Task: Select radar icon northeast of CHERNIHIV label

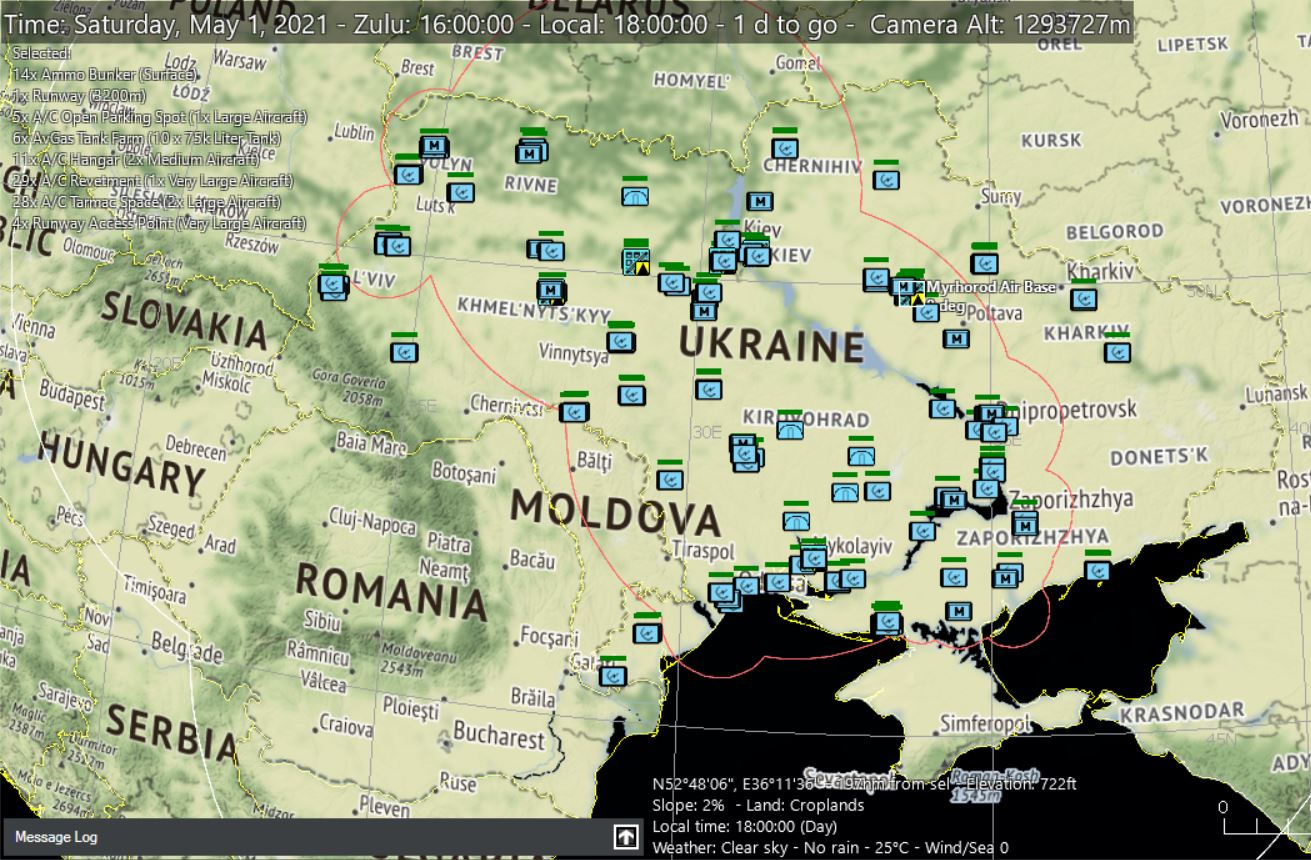Action: click(885, 179)
